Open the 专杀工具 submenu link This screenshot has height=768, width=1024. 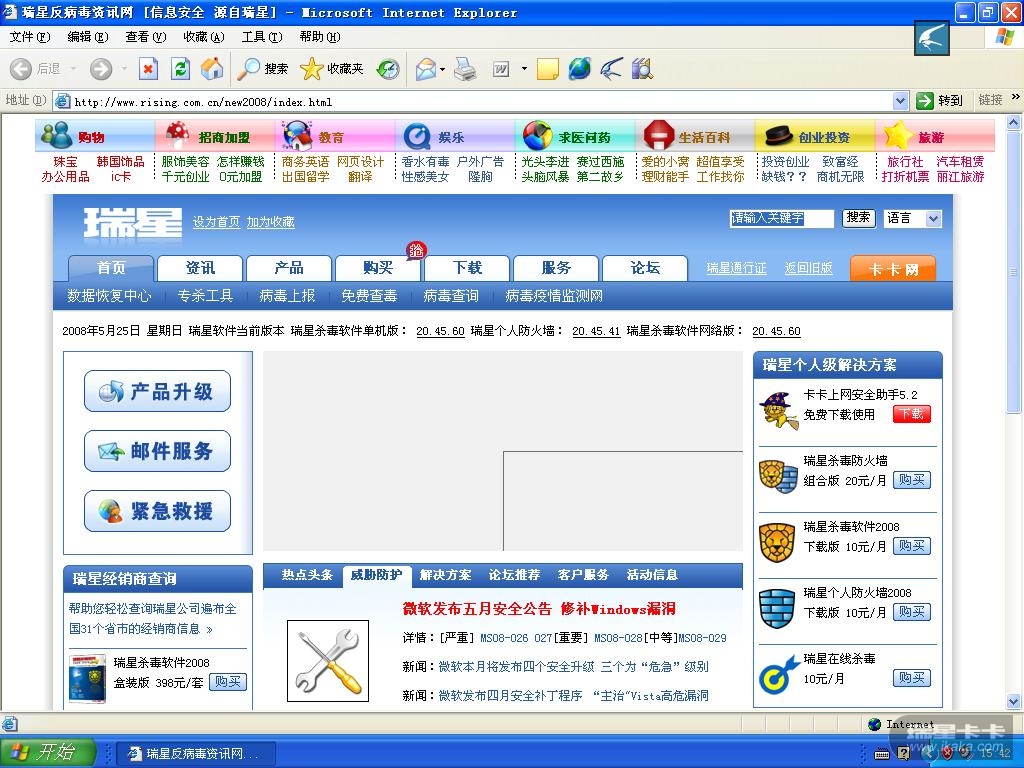[205, 296]
